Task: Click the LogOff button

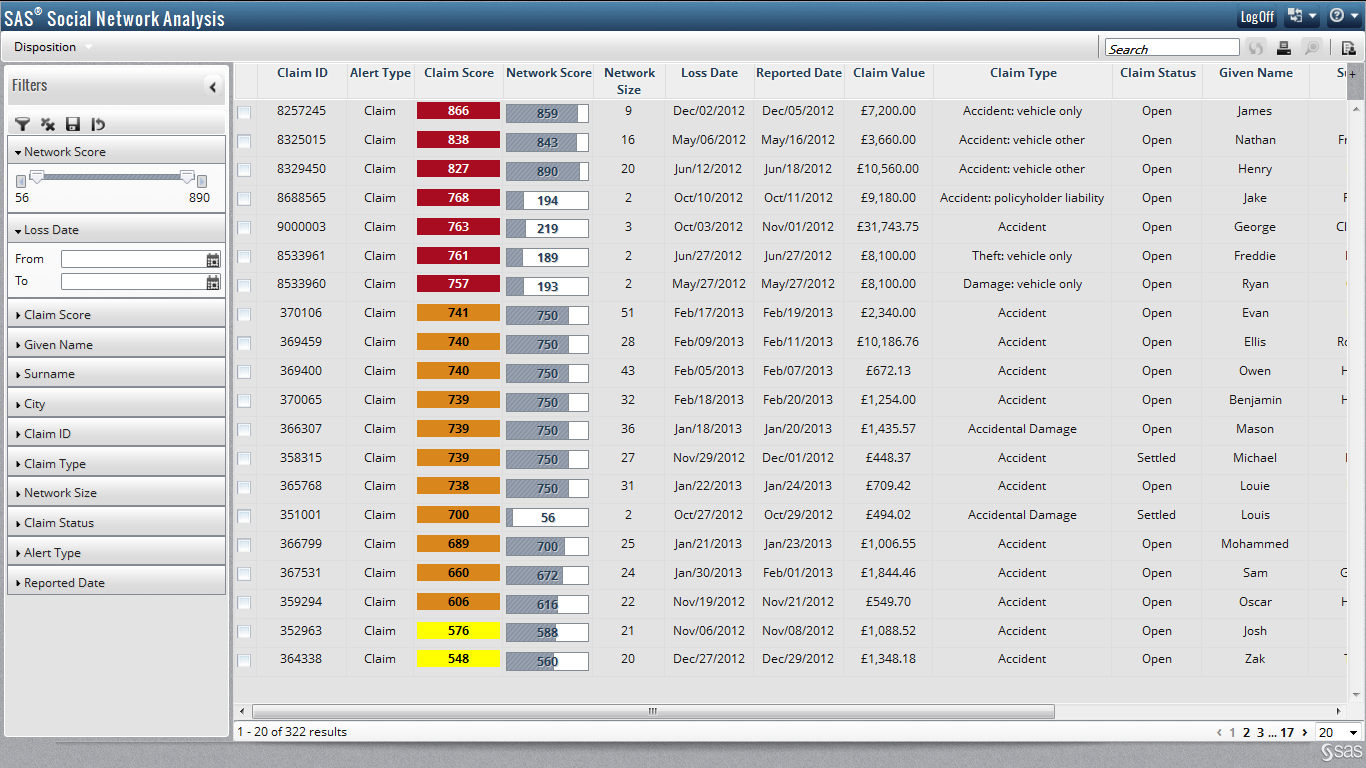Action: (x=1257, y=17)
